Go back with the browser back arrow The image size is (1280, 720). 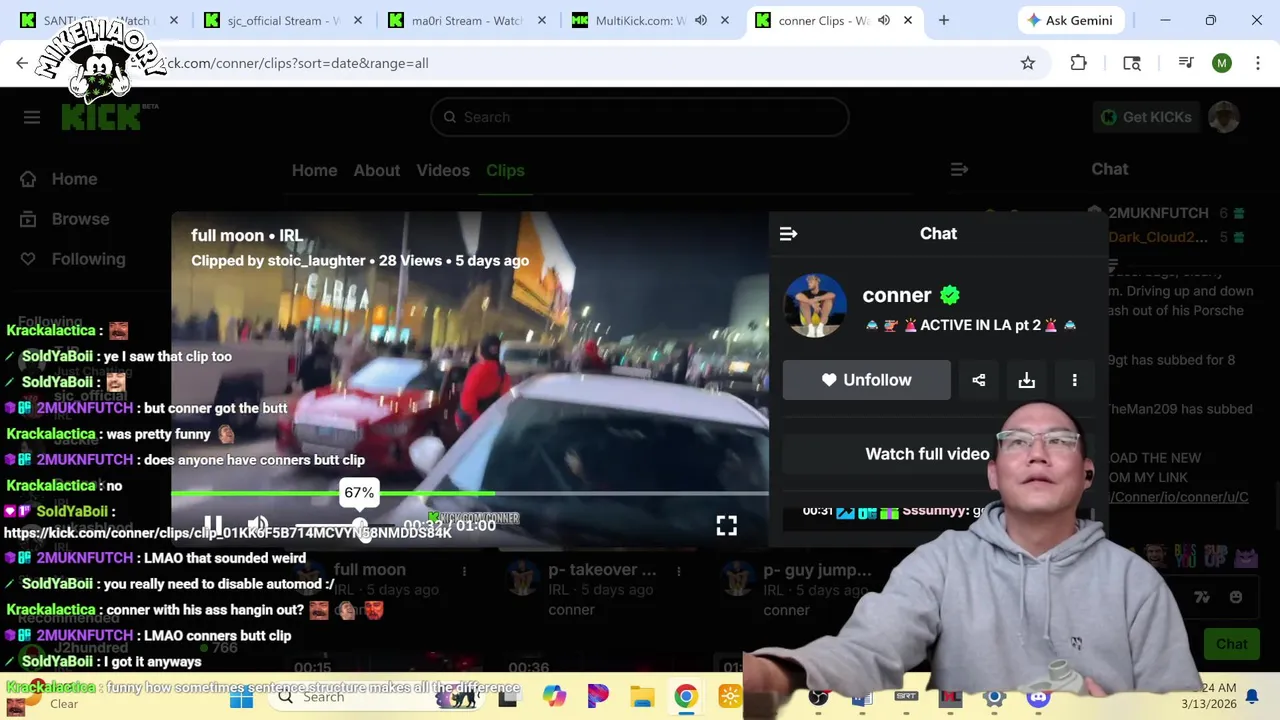22,63
